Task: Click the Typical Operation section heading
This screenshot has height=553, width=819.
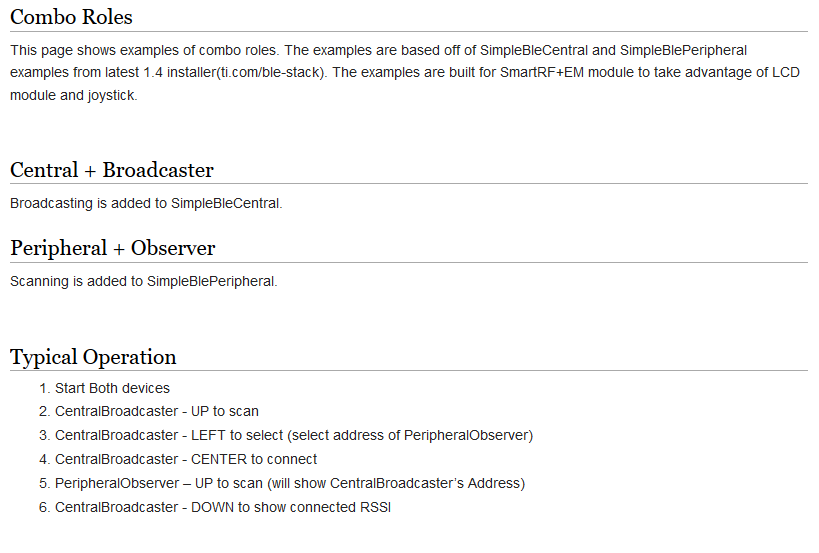Action: [93, 357]
